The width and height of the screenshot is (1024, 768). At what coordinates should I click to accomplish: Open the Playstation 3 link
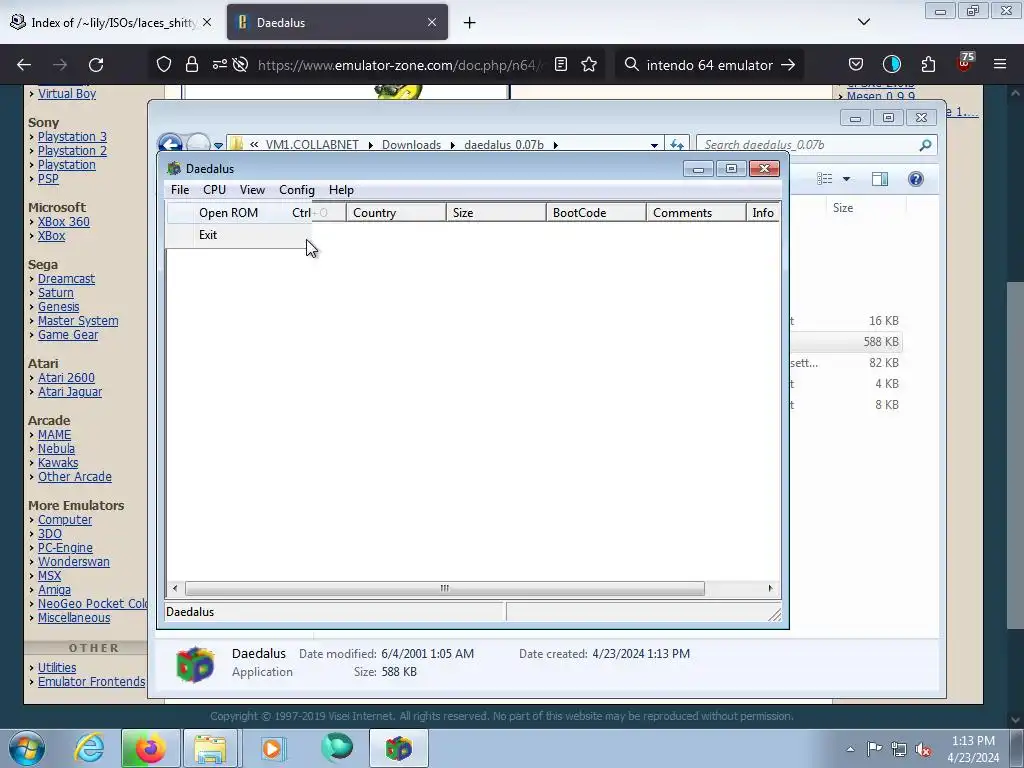tap(72, 136)
